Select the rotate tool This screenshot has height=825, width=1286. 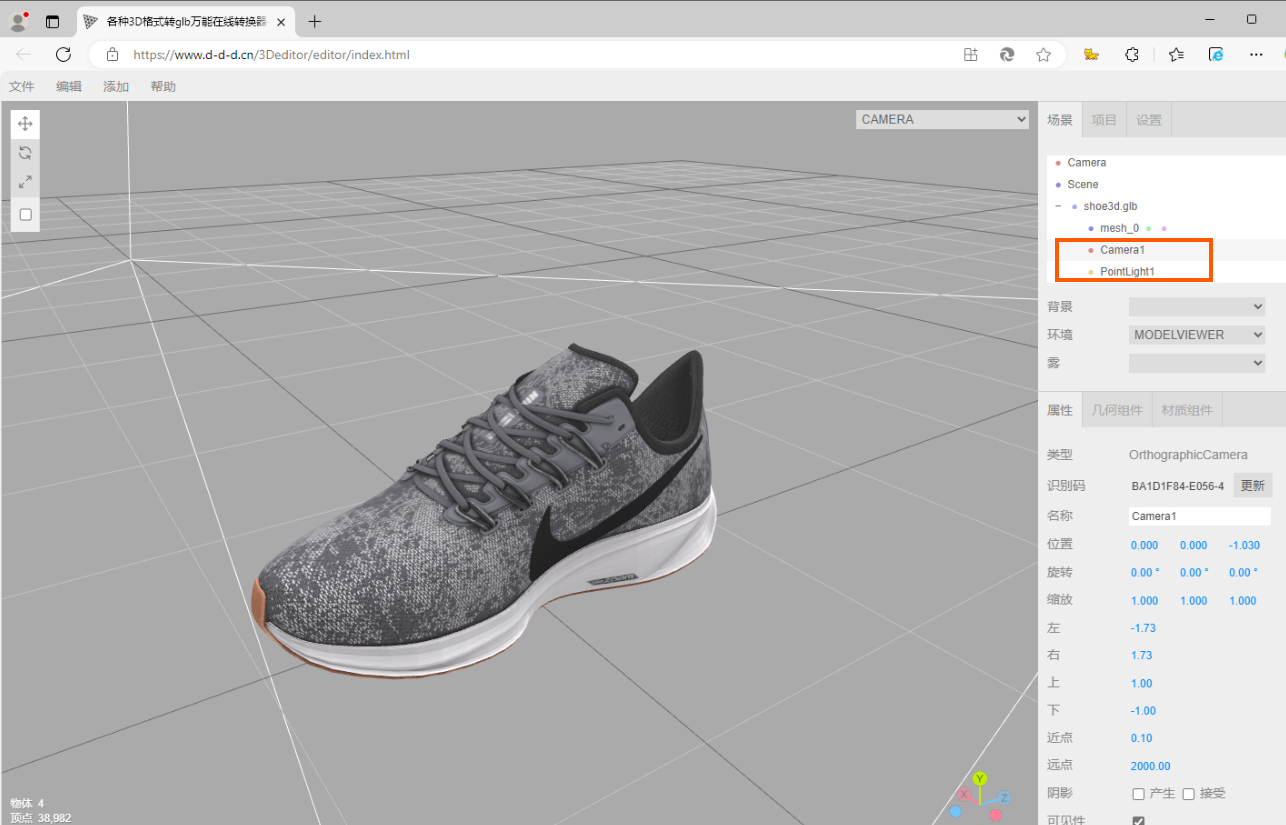pyautogui.click(x=25, y=153)
